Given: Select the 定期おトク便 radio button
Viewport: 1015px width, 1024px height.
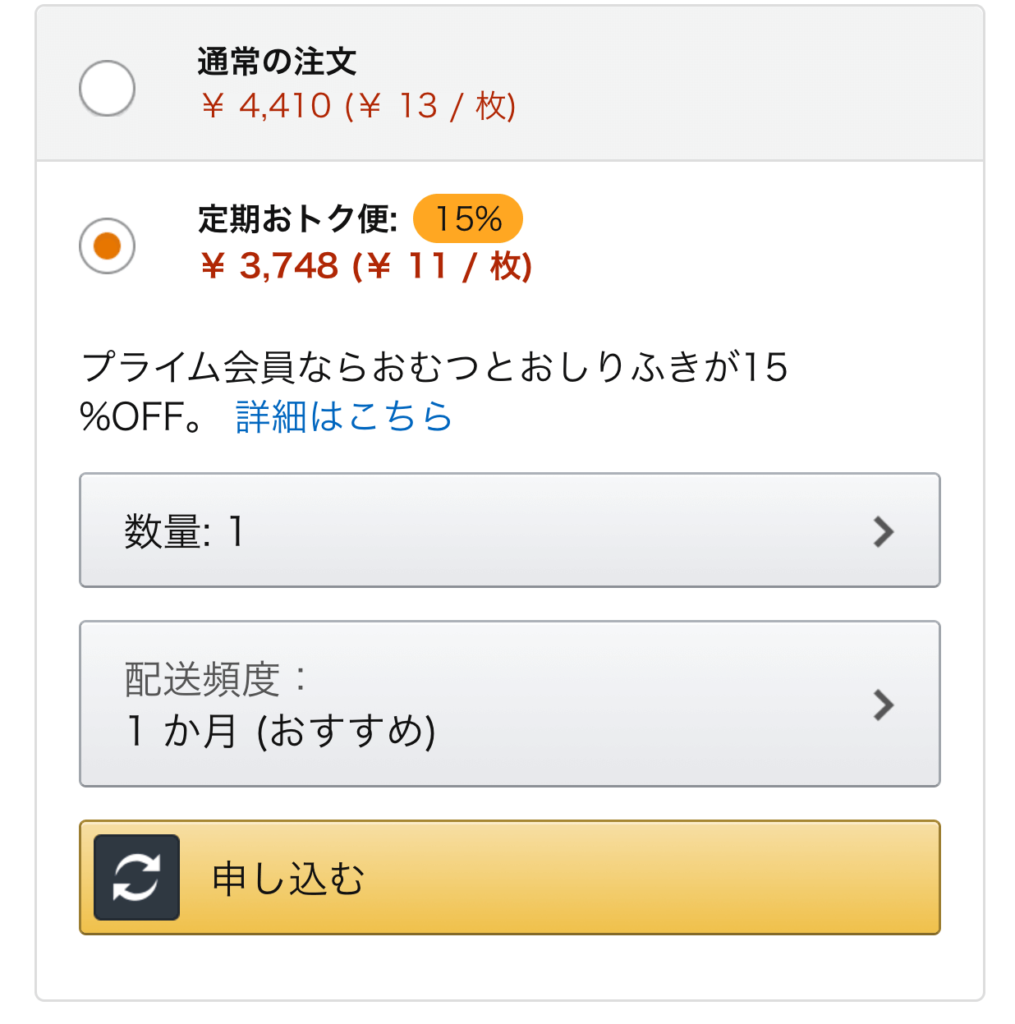Looking at the screenshot, I should coord(107,245).
